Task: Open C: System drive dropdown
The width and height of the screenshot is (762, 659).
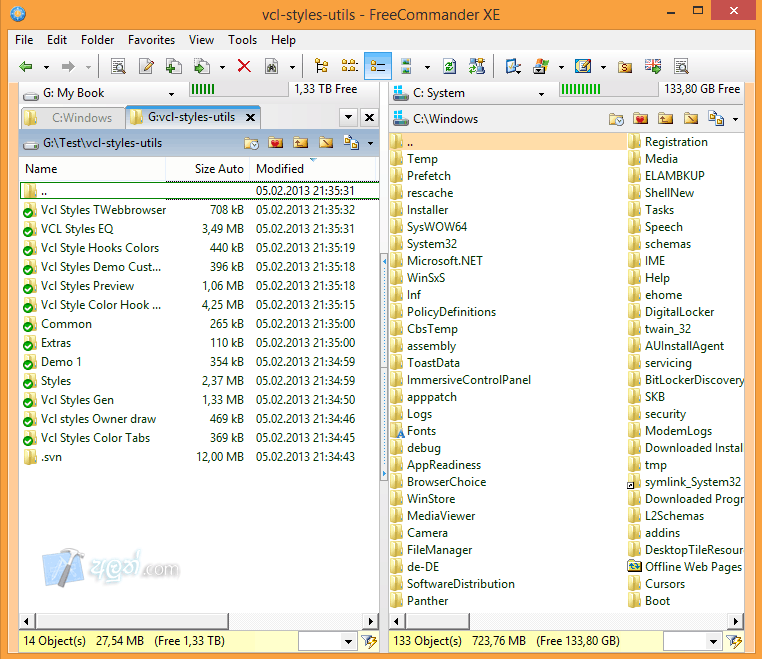Action: 541,94
